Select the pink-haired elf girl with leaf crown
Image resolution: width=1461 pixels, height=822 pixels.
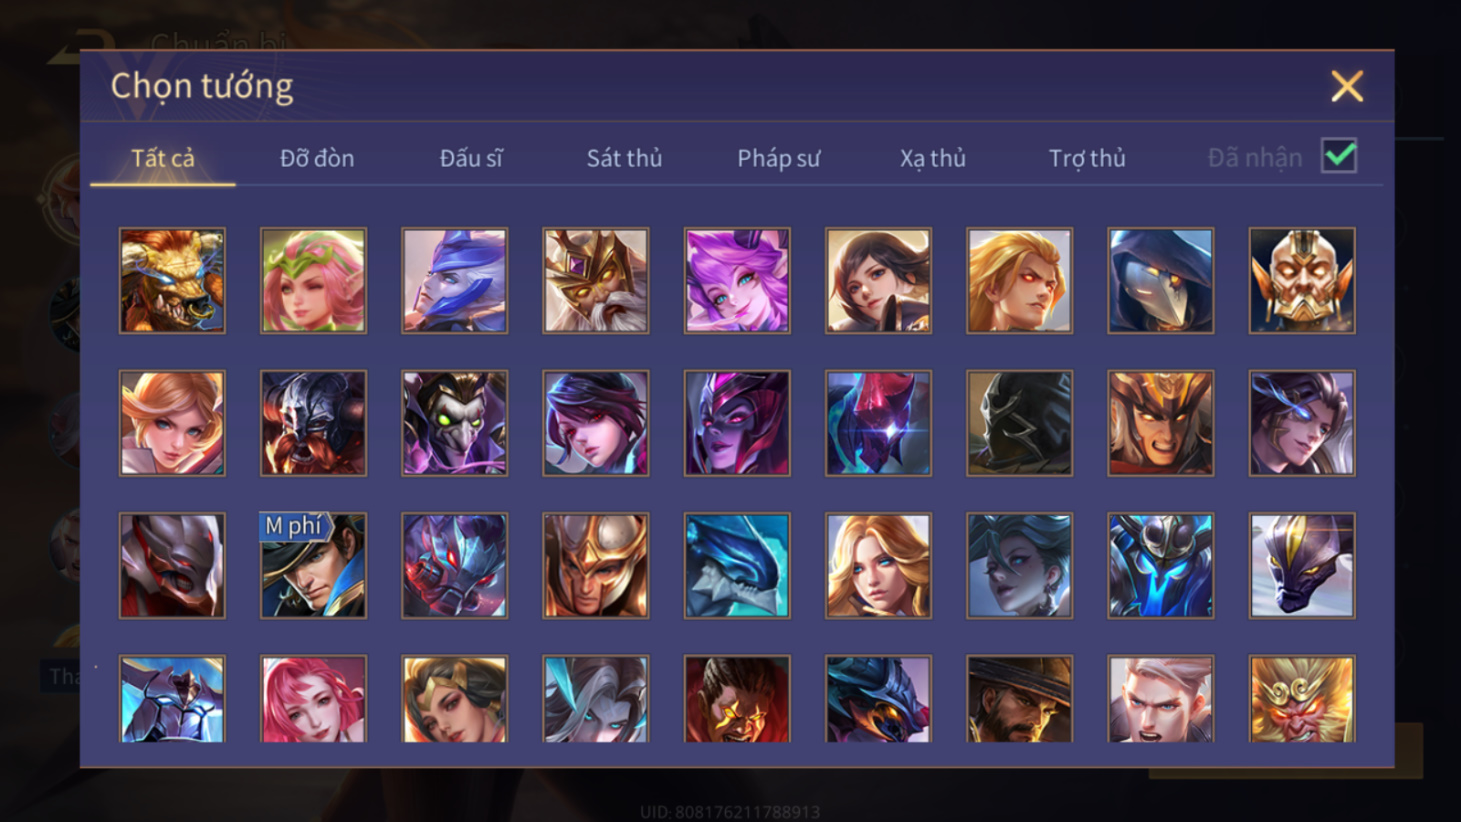313,280
